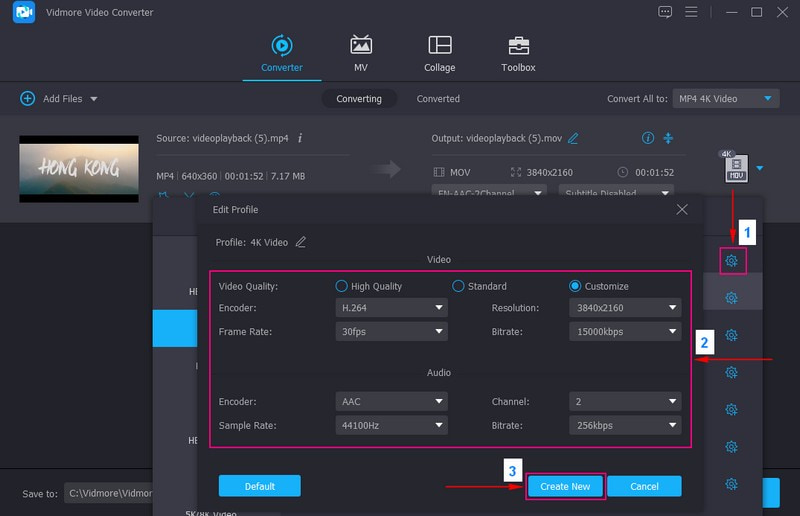Click the Default button
The image size is (800, 516).
[x=259, y=486]
